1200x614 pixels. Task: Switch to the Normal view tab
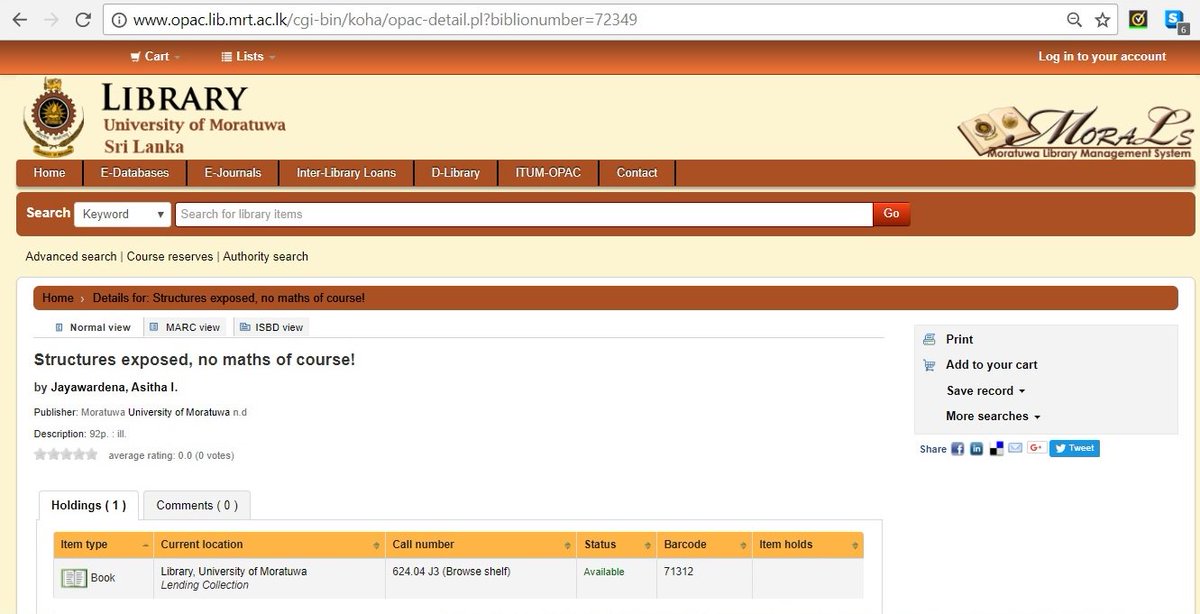pos(92,327)
